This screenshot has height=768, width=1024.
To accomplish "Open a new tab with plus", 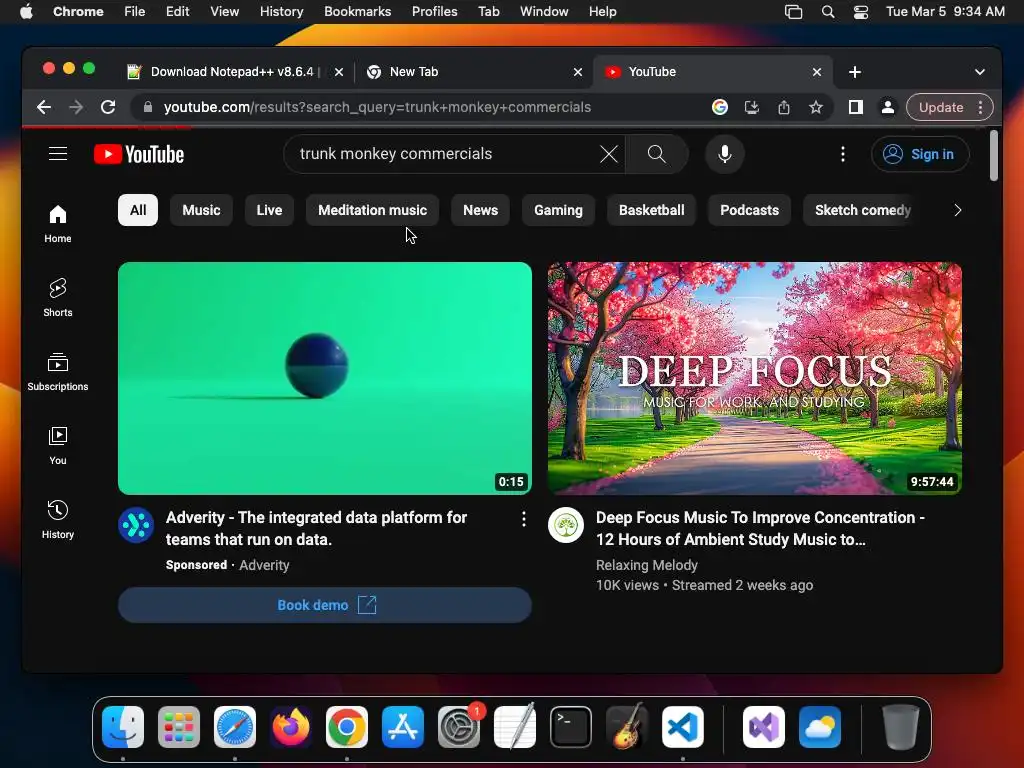I will point(855,72).
